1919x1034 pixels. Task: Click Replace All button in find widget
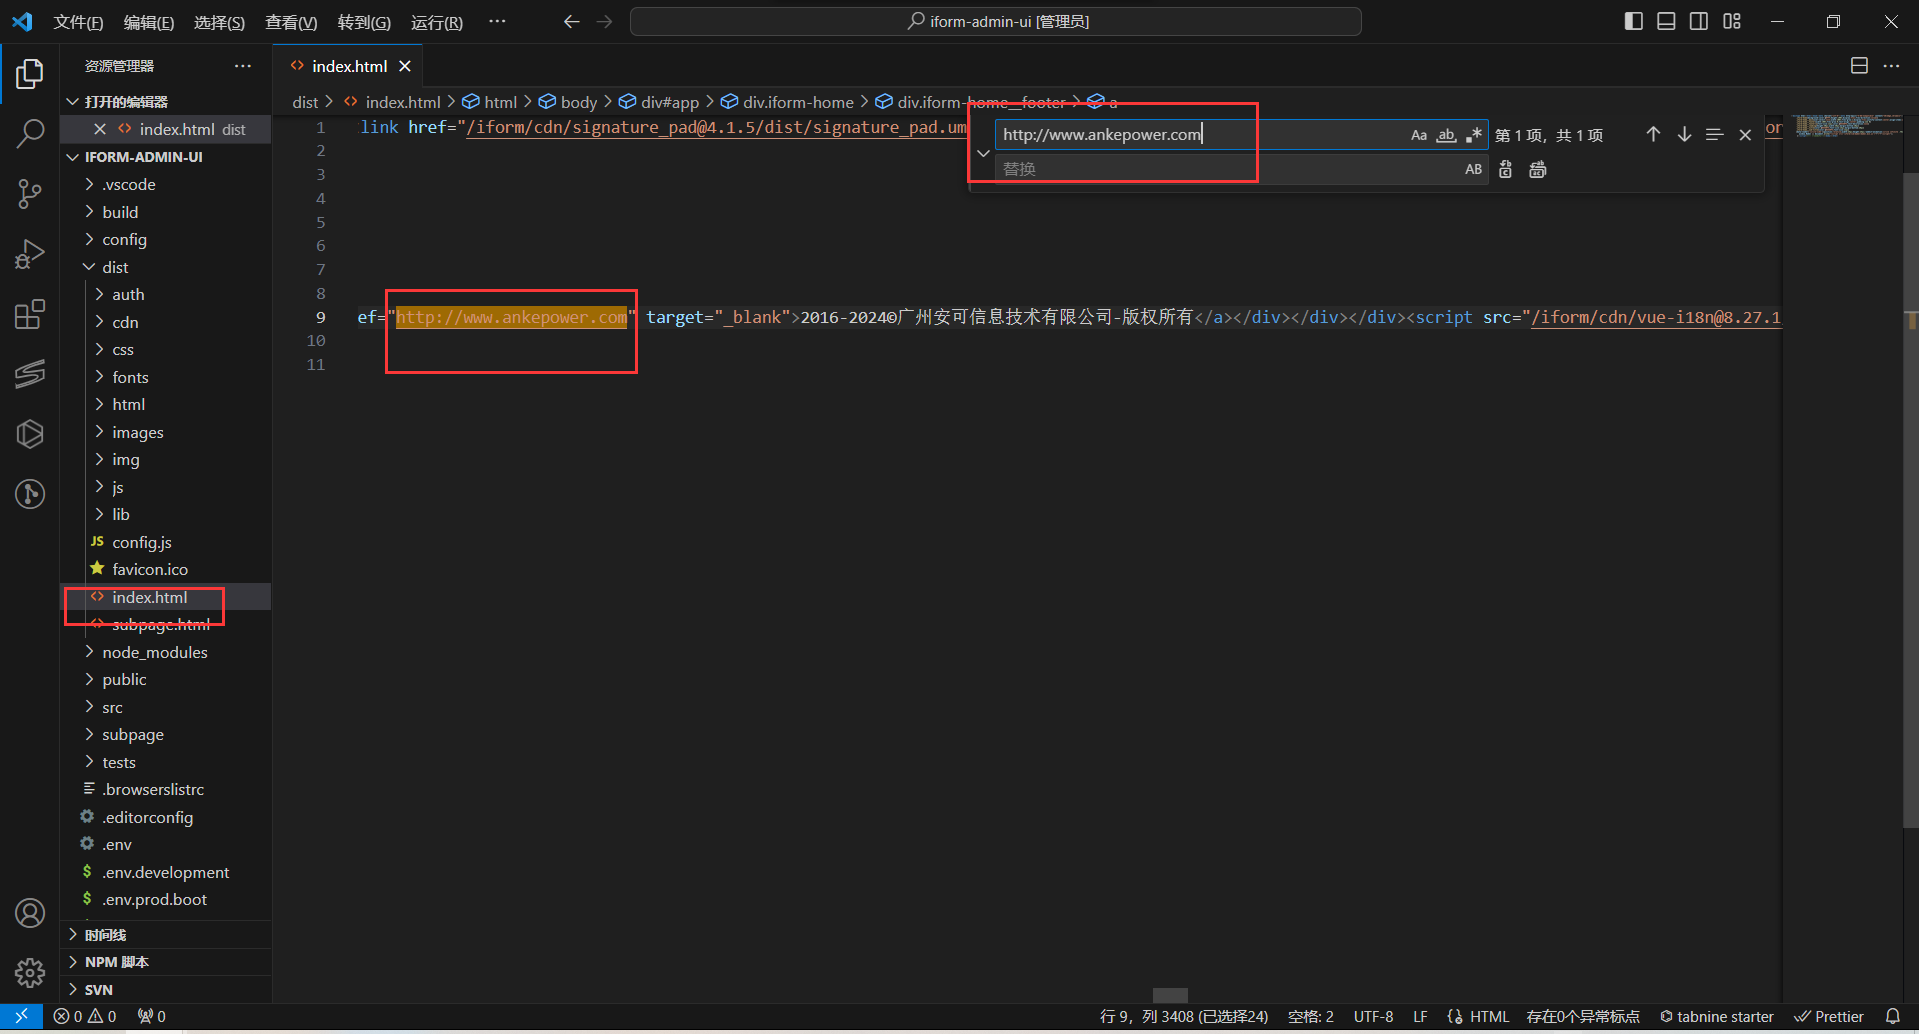pos(1537,170)
